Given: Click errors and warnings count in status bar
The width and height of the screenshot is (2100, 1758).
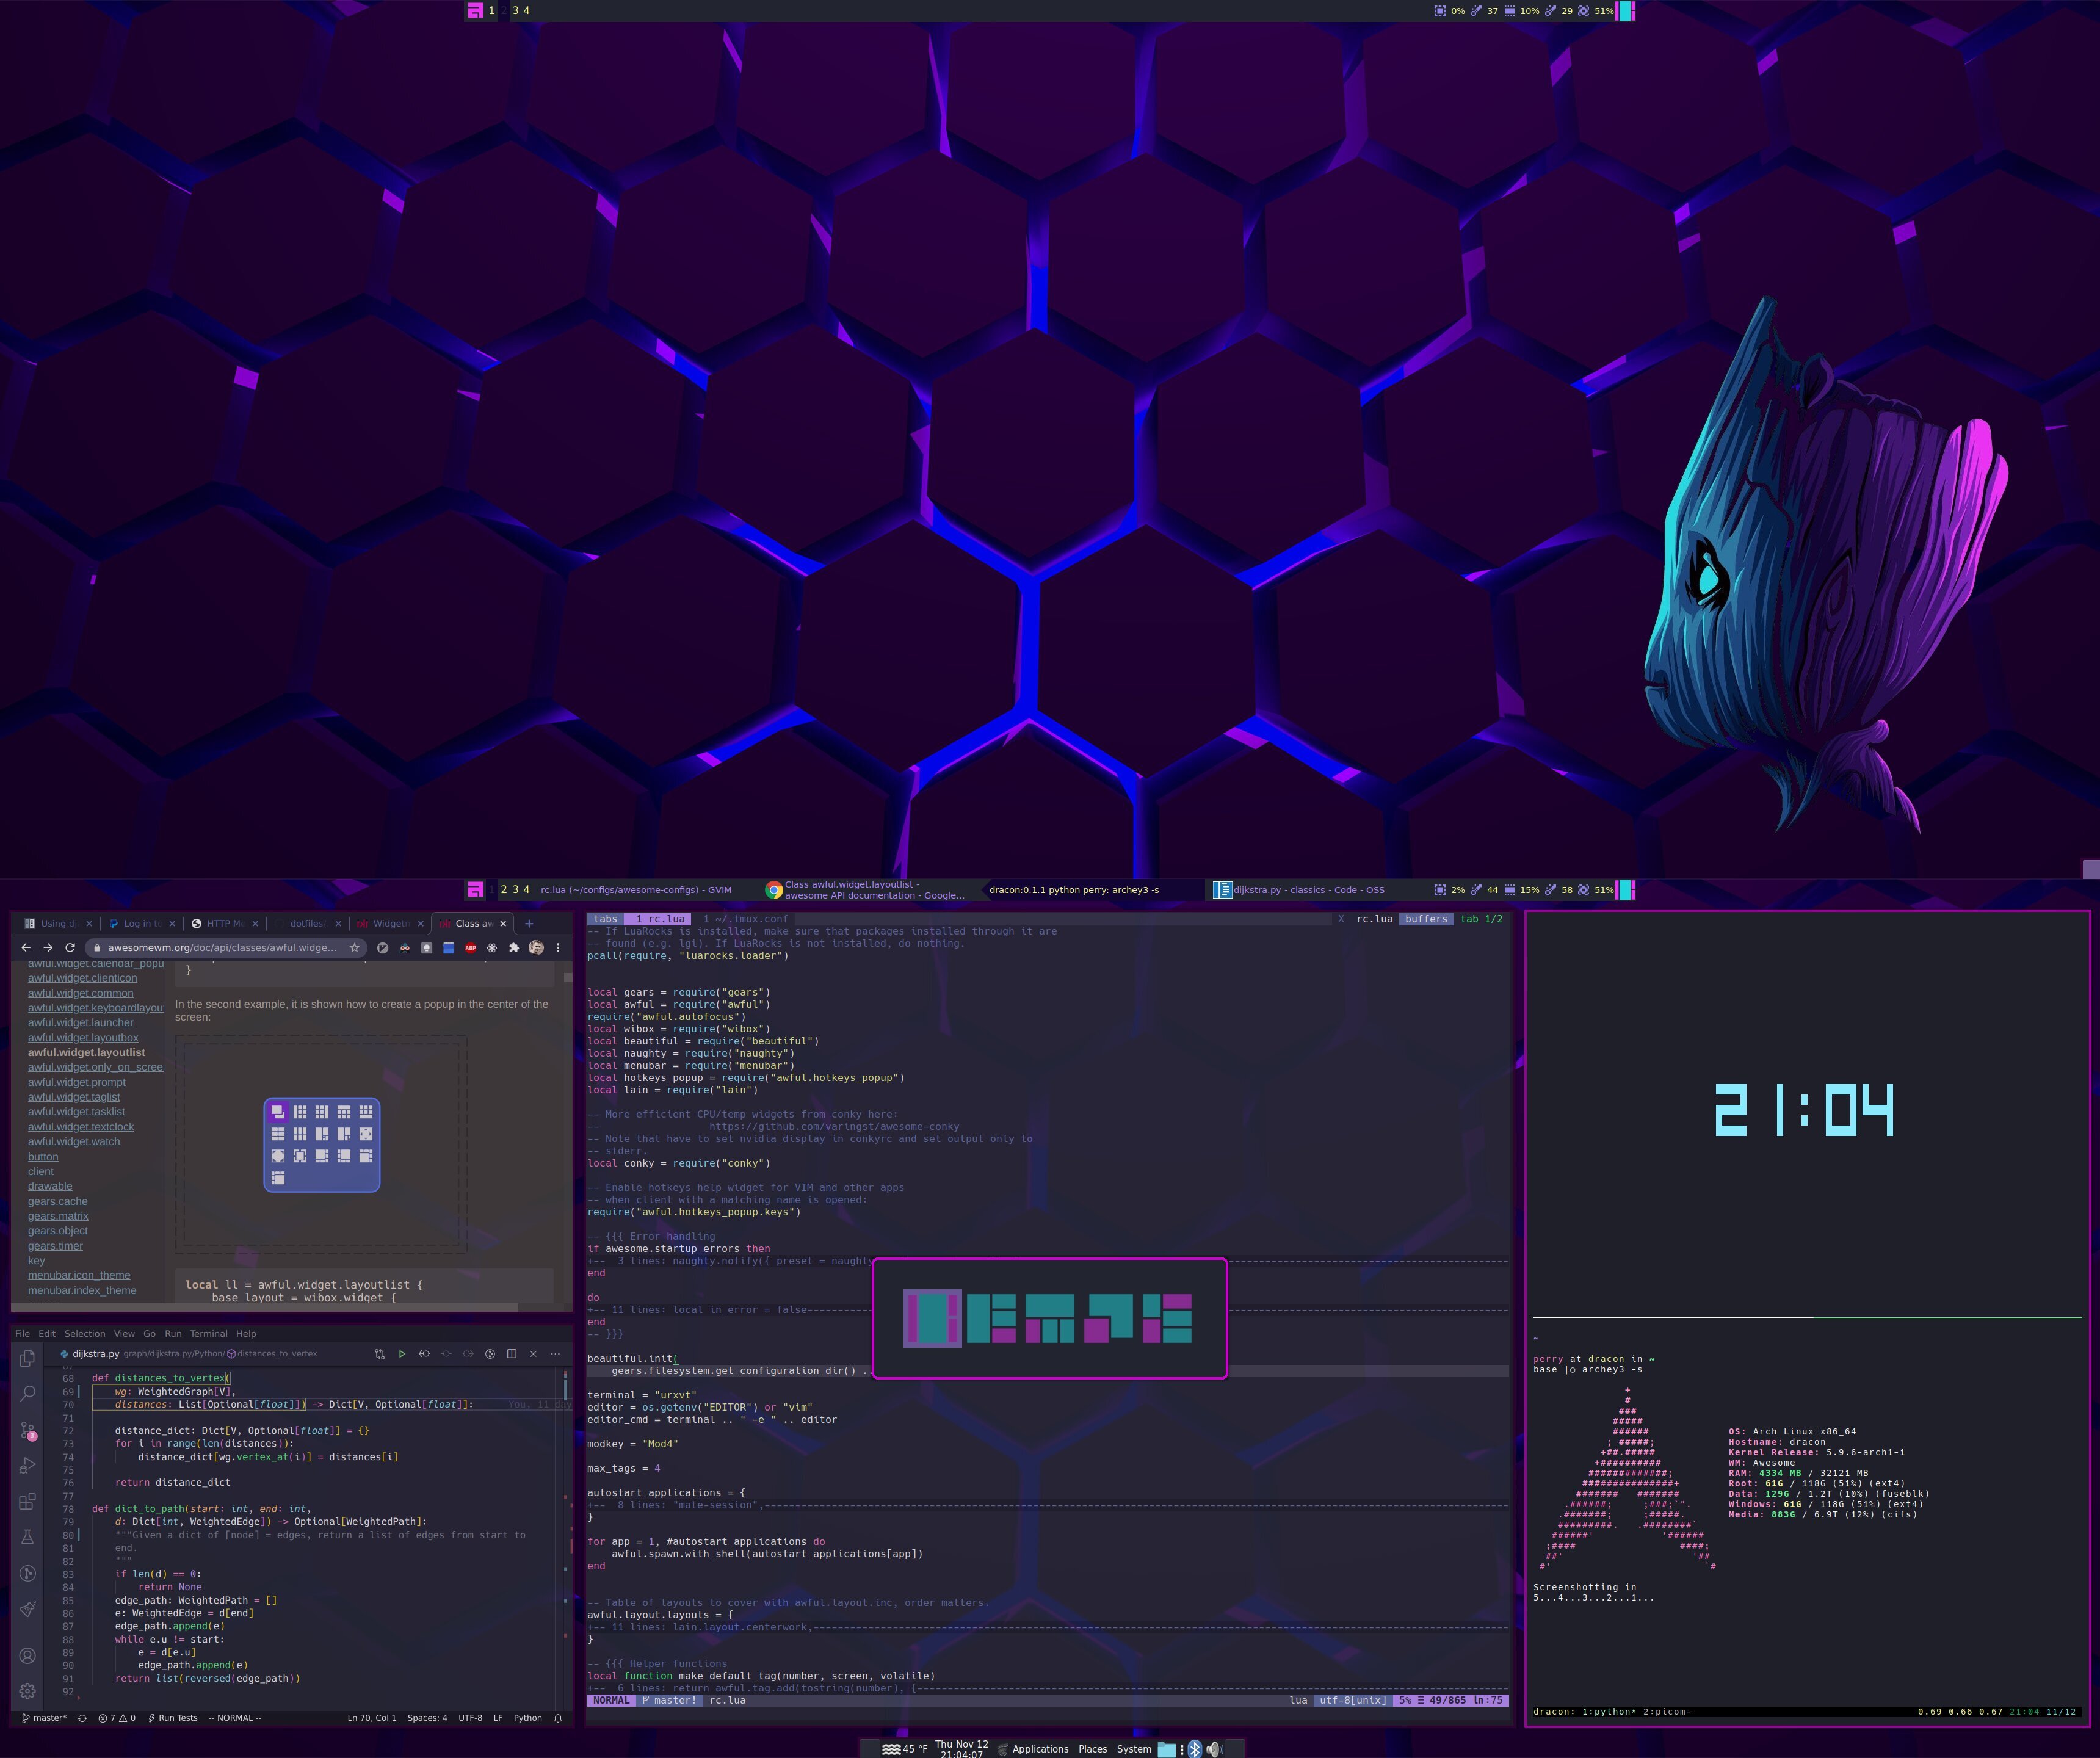Looking at the screenshot, I should click(117, 1718).
